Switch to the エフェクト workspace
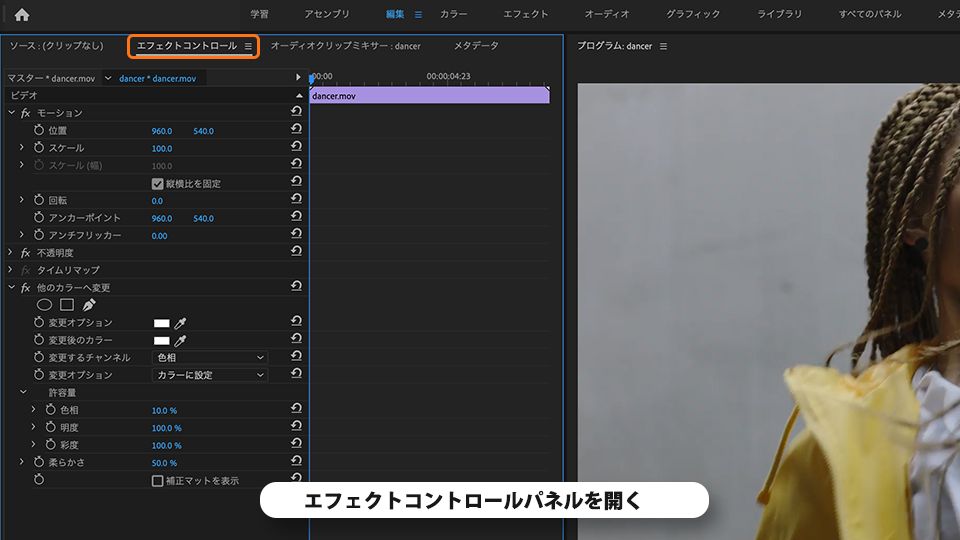The image size is (960, 540). pos(525,14)
